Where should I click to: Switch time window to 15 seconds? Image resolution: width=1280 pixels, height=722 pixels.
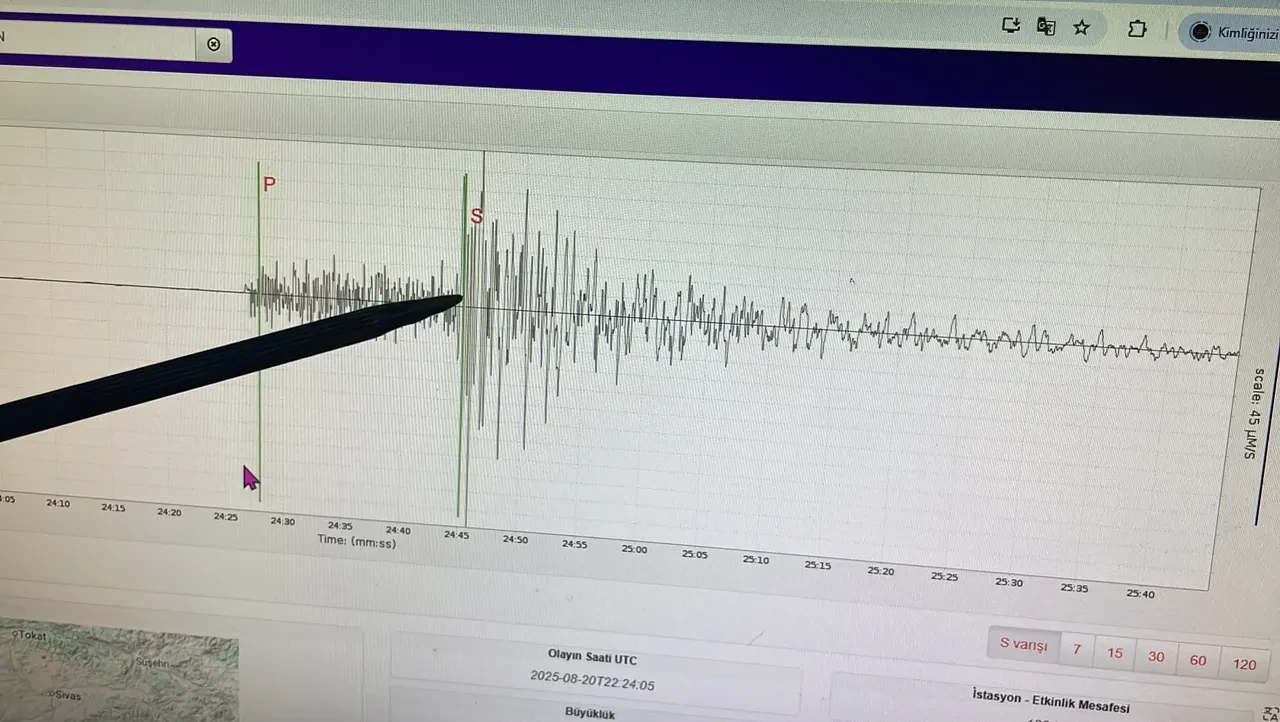click(x=1114, y=653)
